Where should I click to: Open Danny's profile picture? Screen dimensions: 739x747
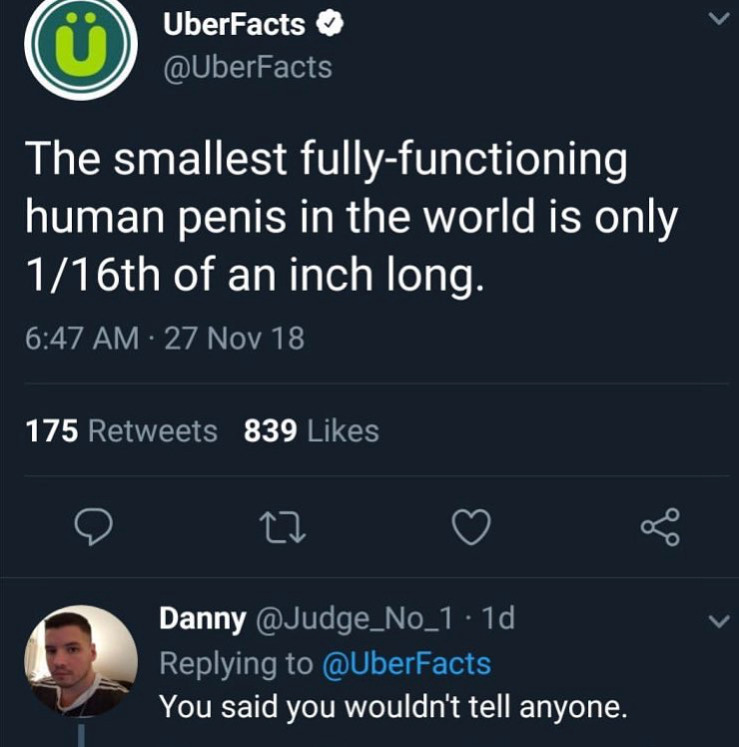point(81,661)
